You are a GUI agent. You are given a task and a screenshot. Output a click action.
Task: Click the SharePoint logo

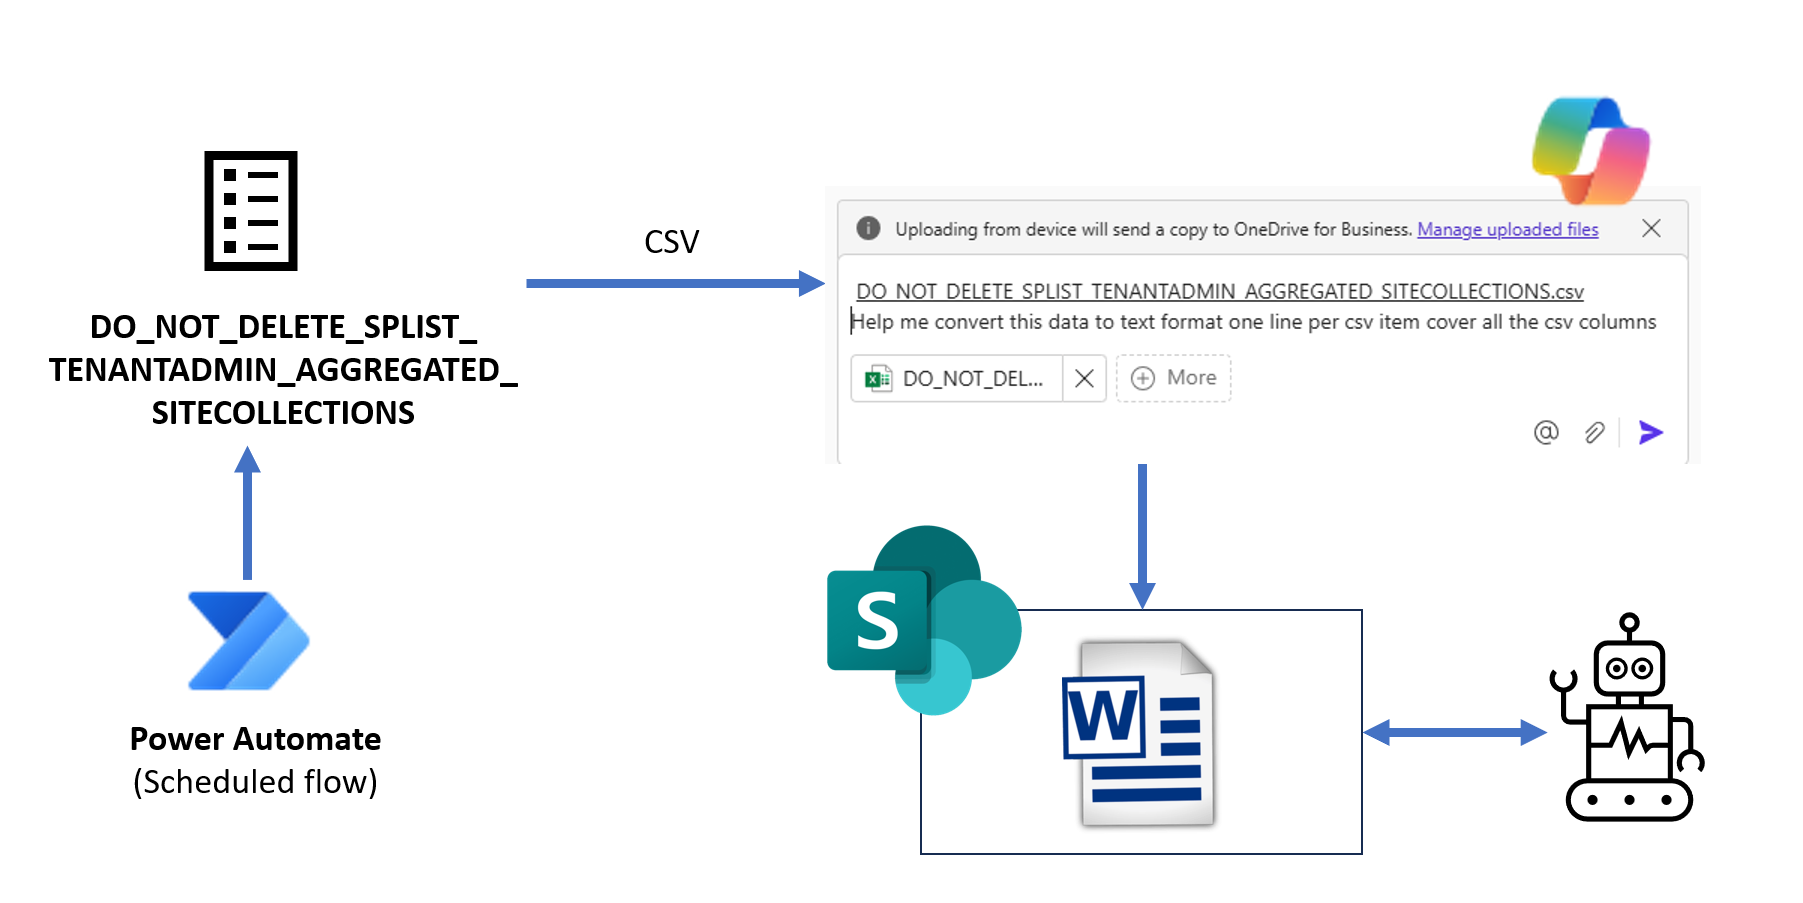[920, 620]
